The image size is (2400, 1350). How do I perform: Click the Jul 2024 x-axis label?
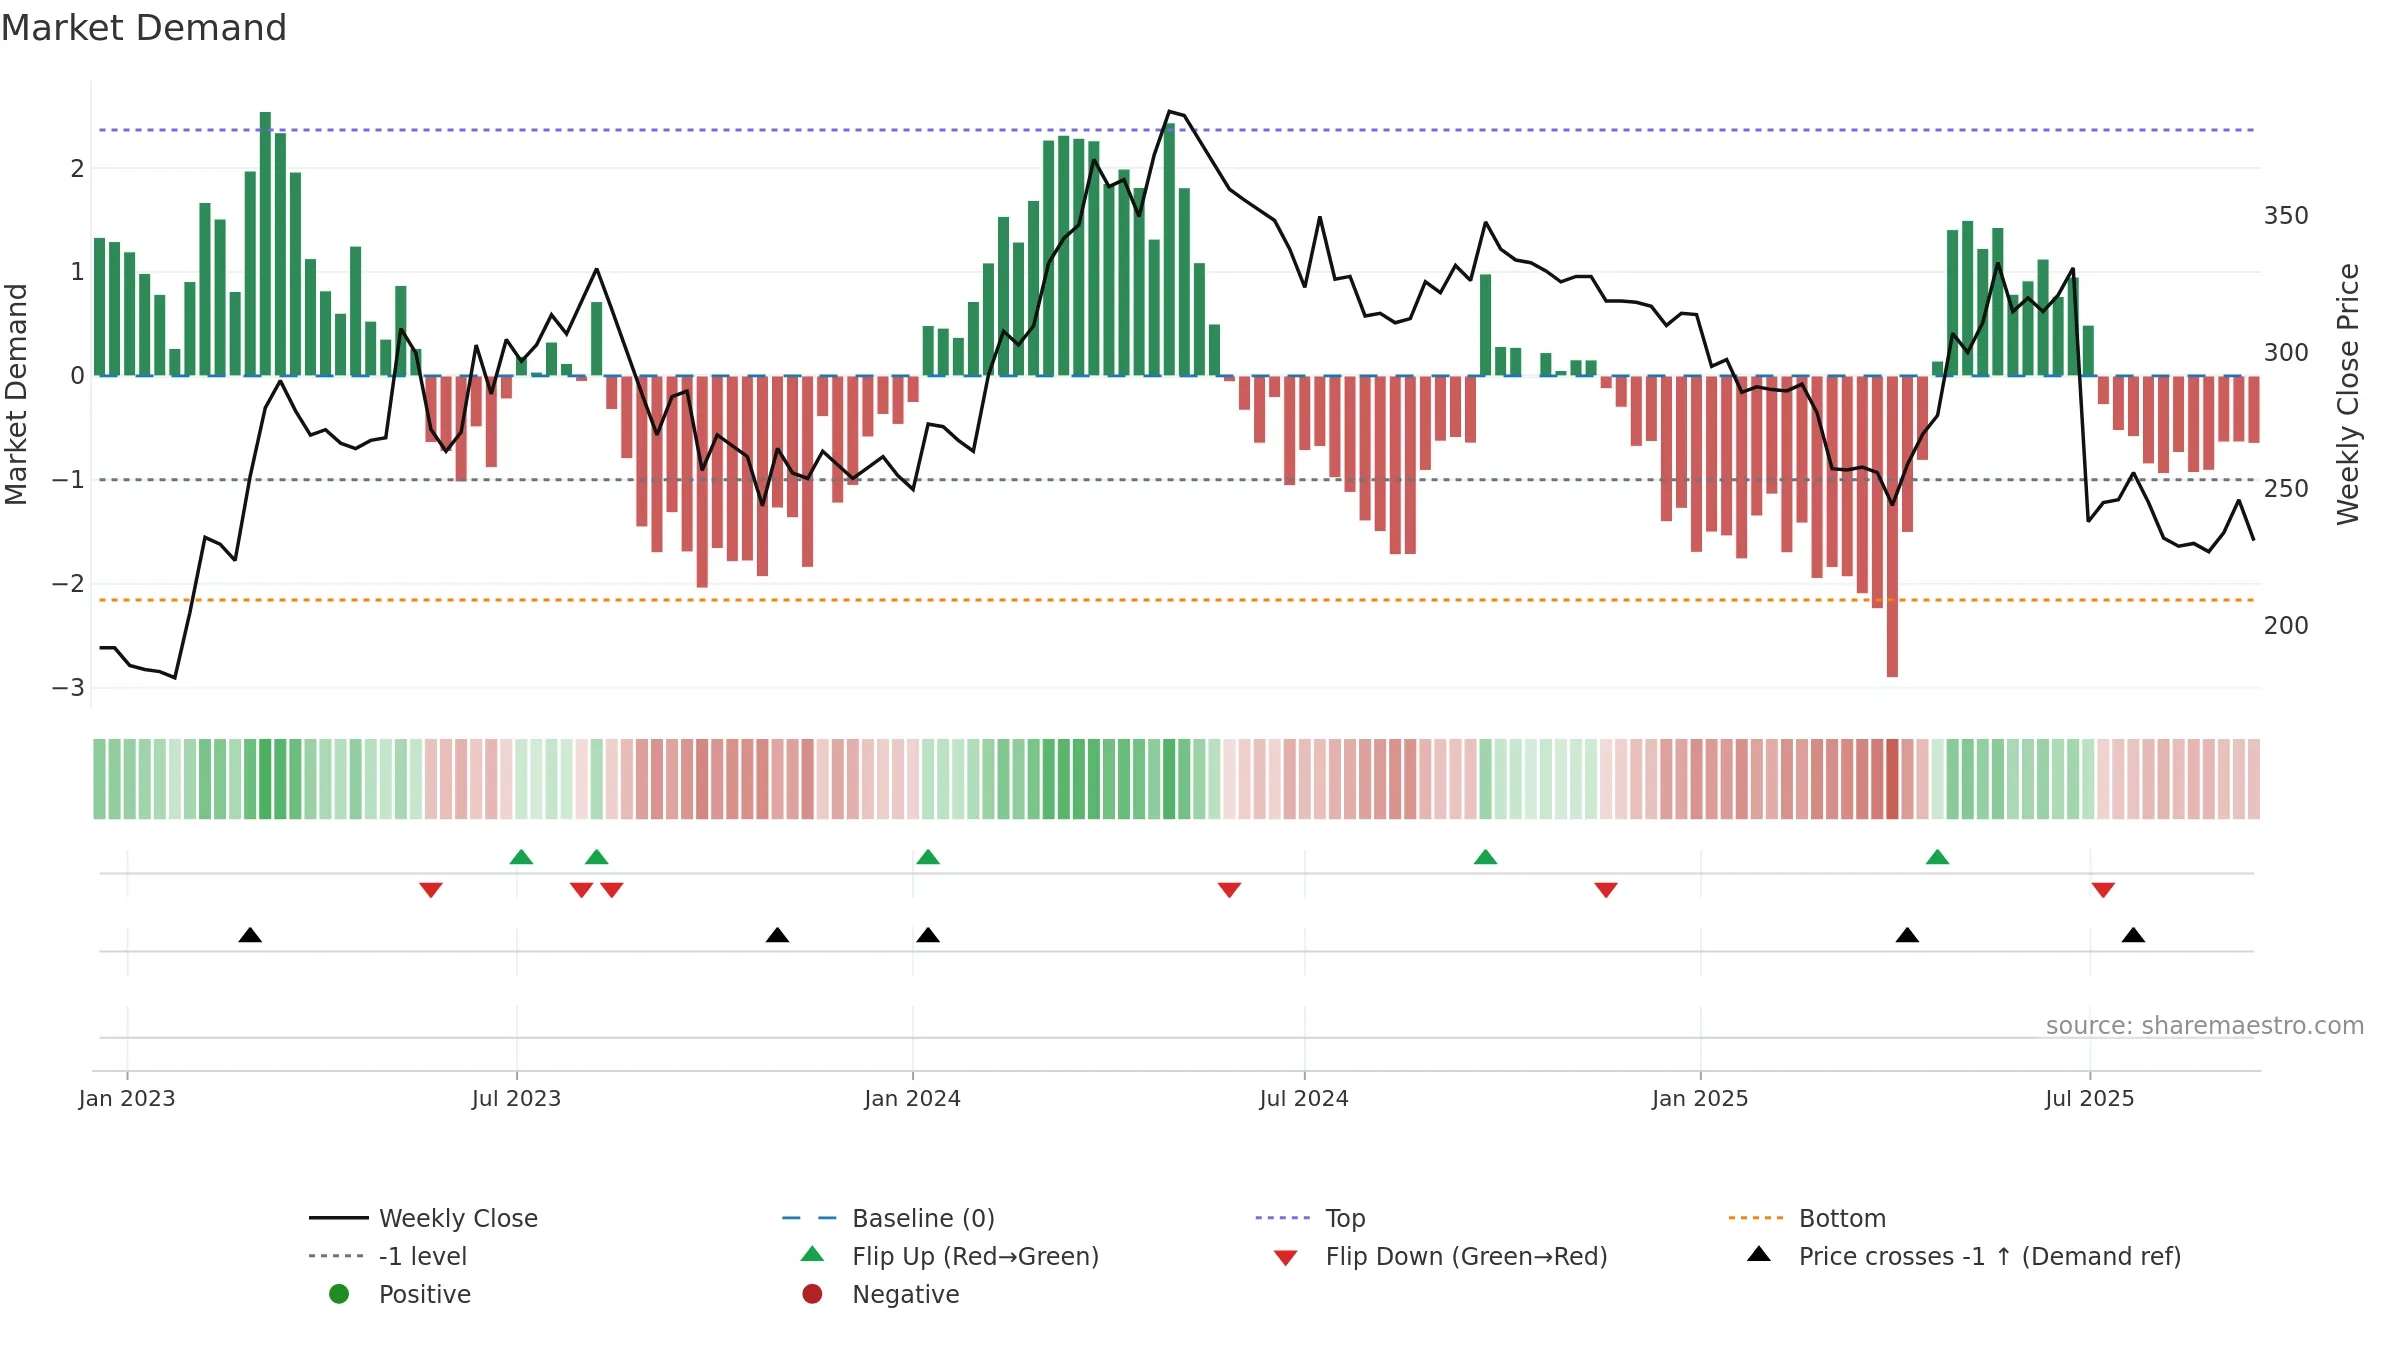(1304, 1098)
